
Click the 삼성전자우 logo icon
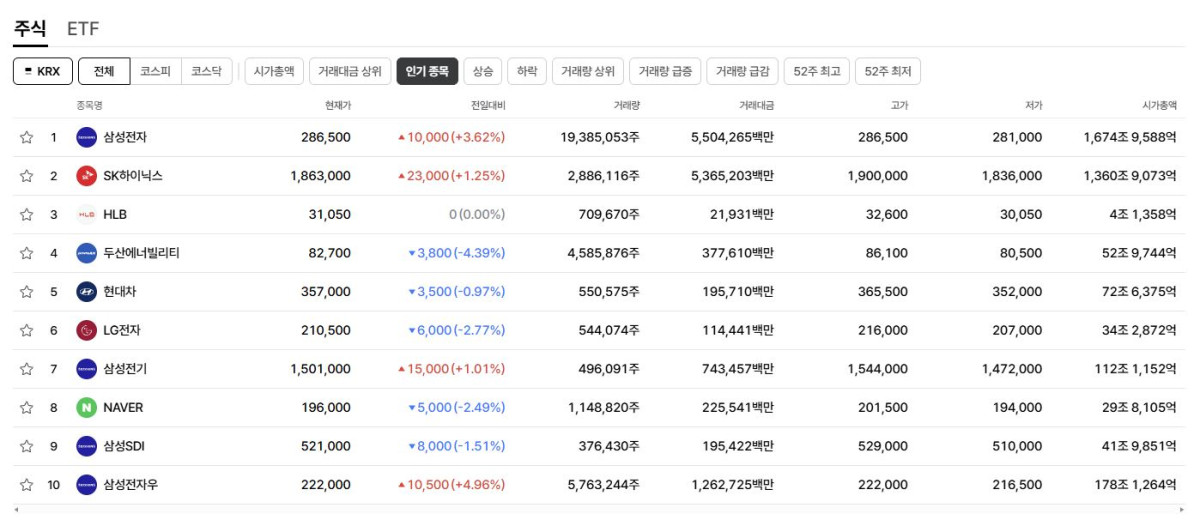(86, 485)
